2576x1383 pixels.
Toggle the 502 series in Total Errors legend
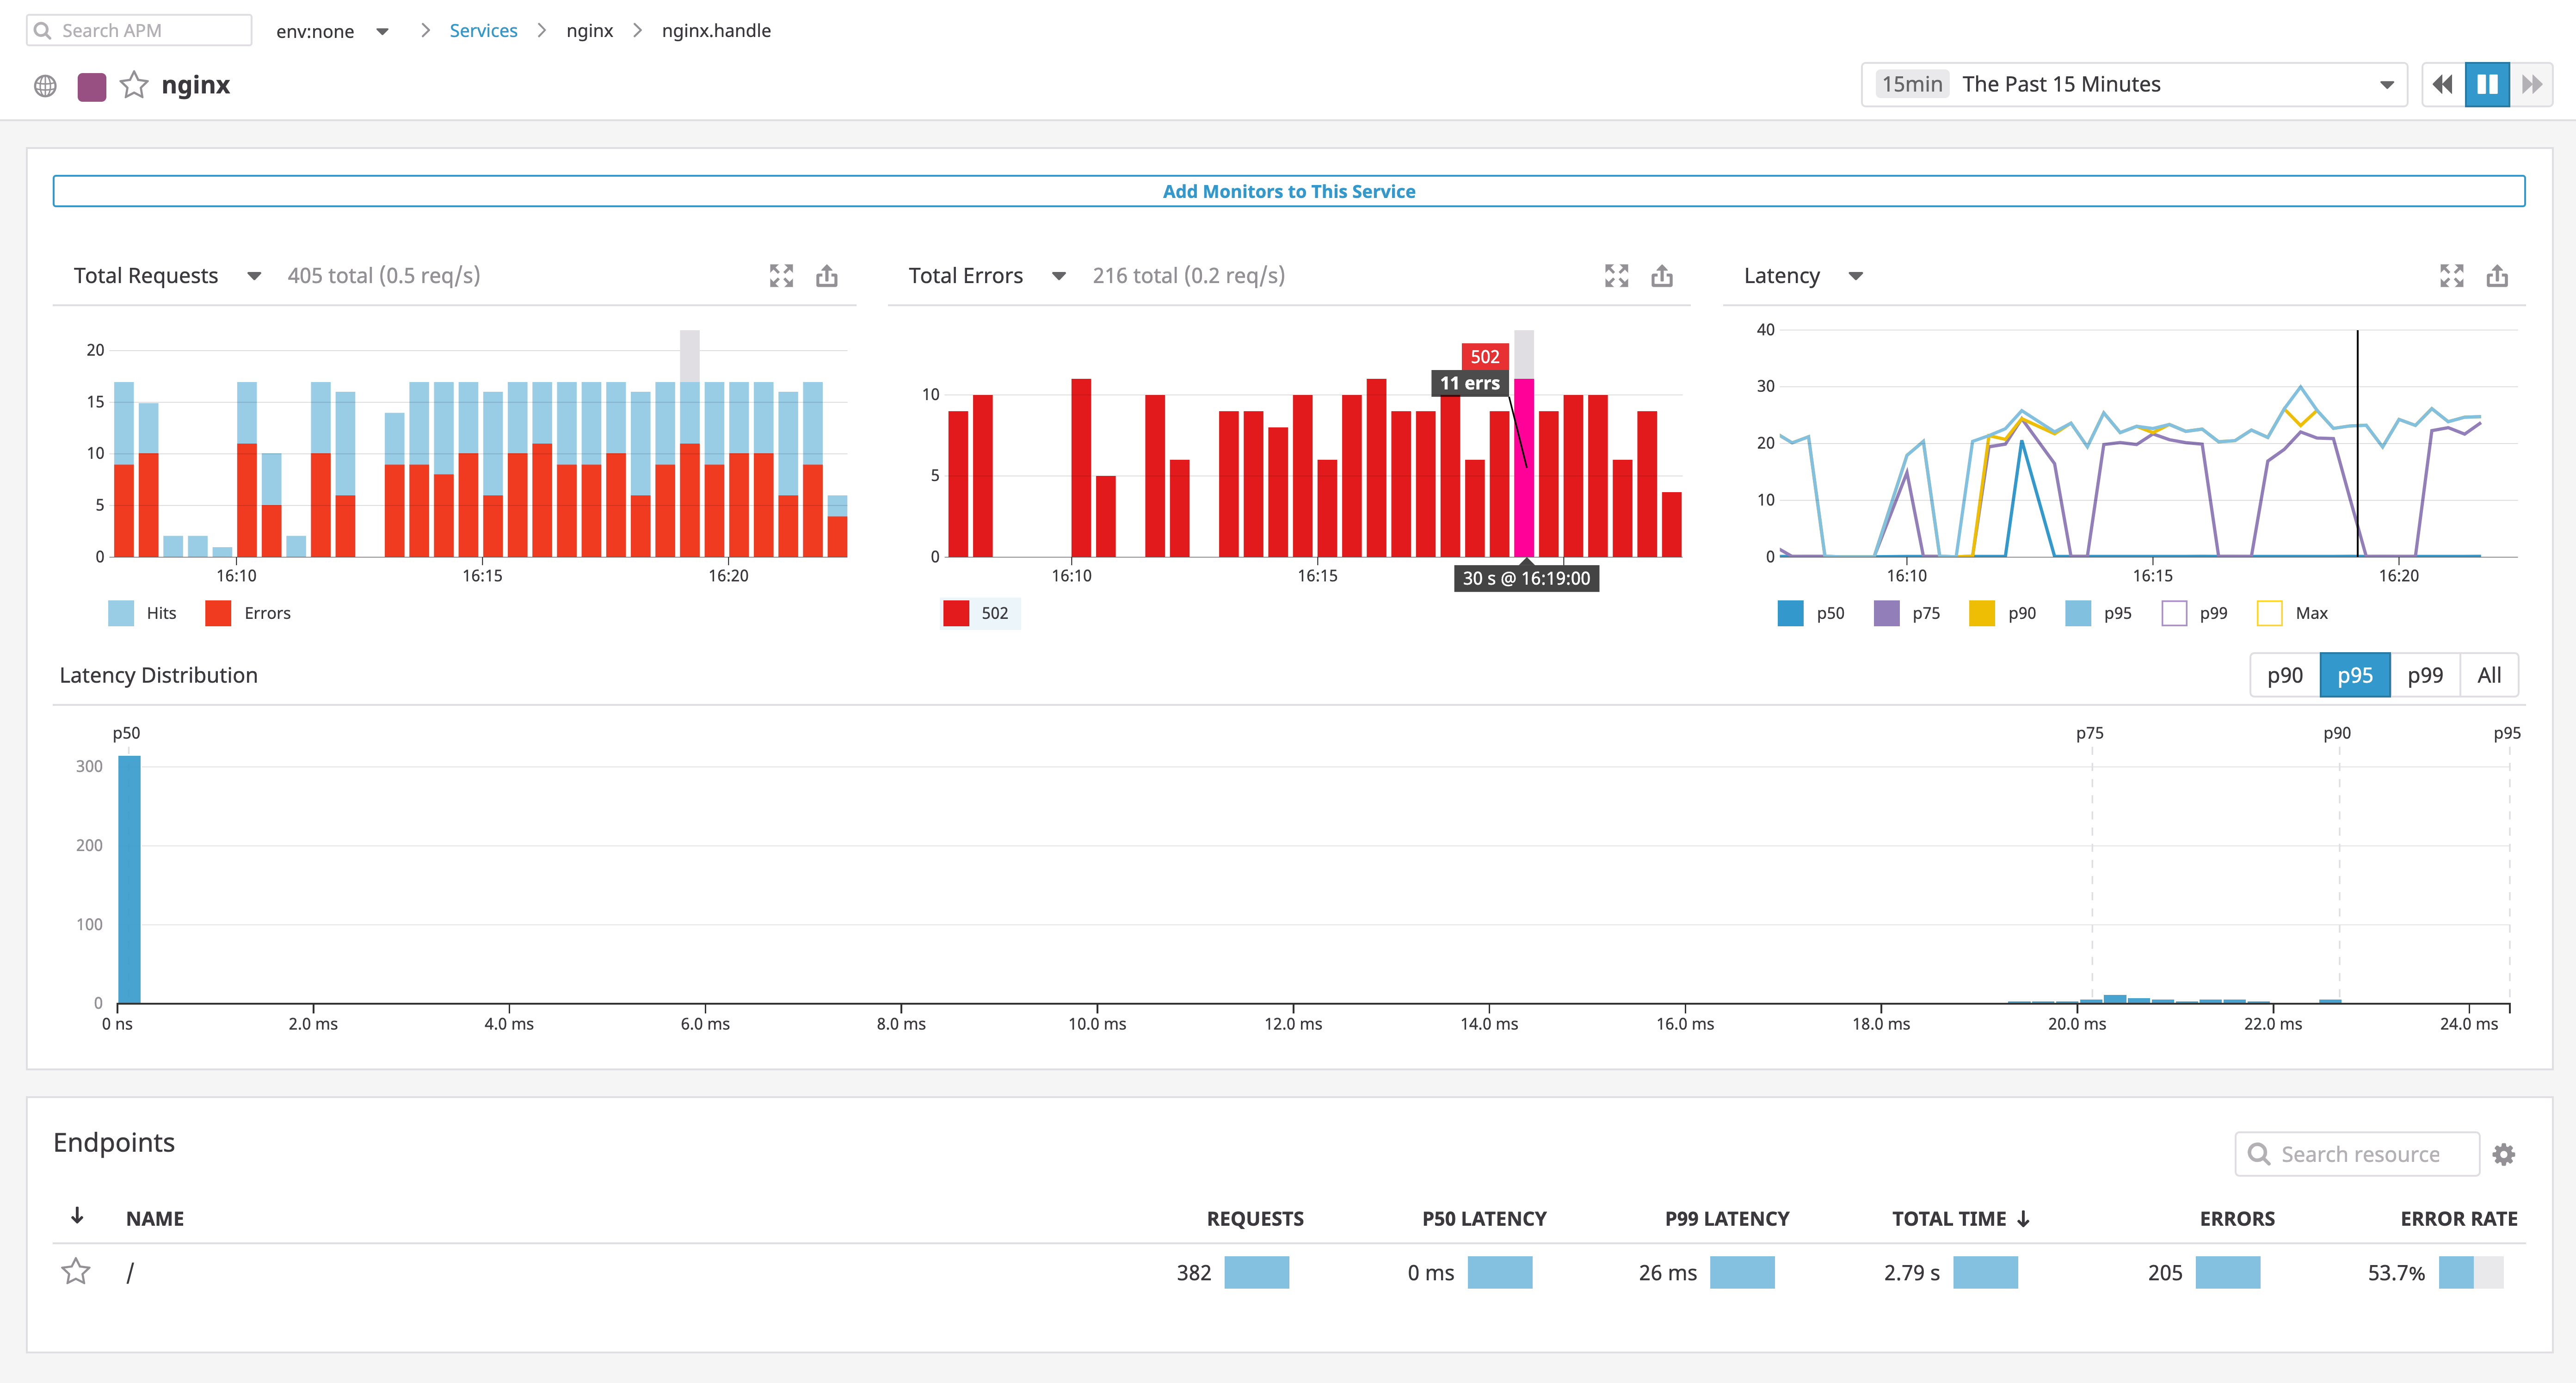(x=980, y=613)
